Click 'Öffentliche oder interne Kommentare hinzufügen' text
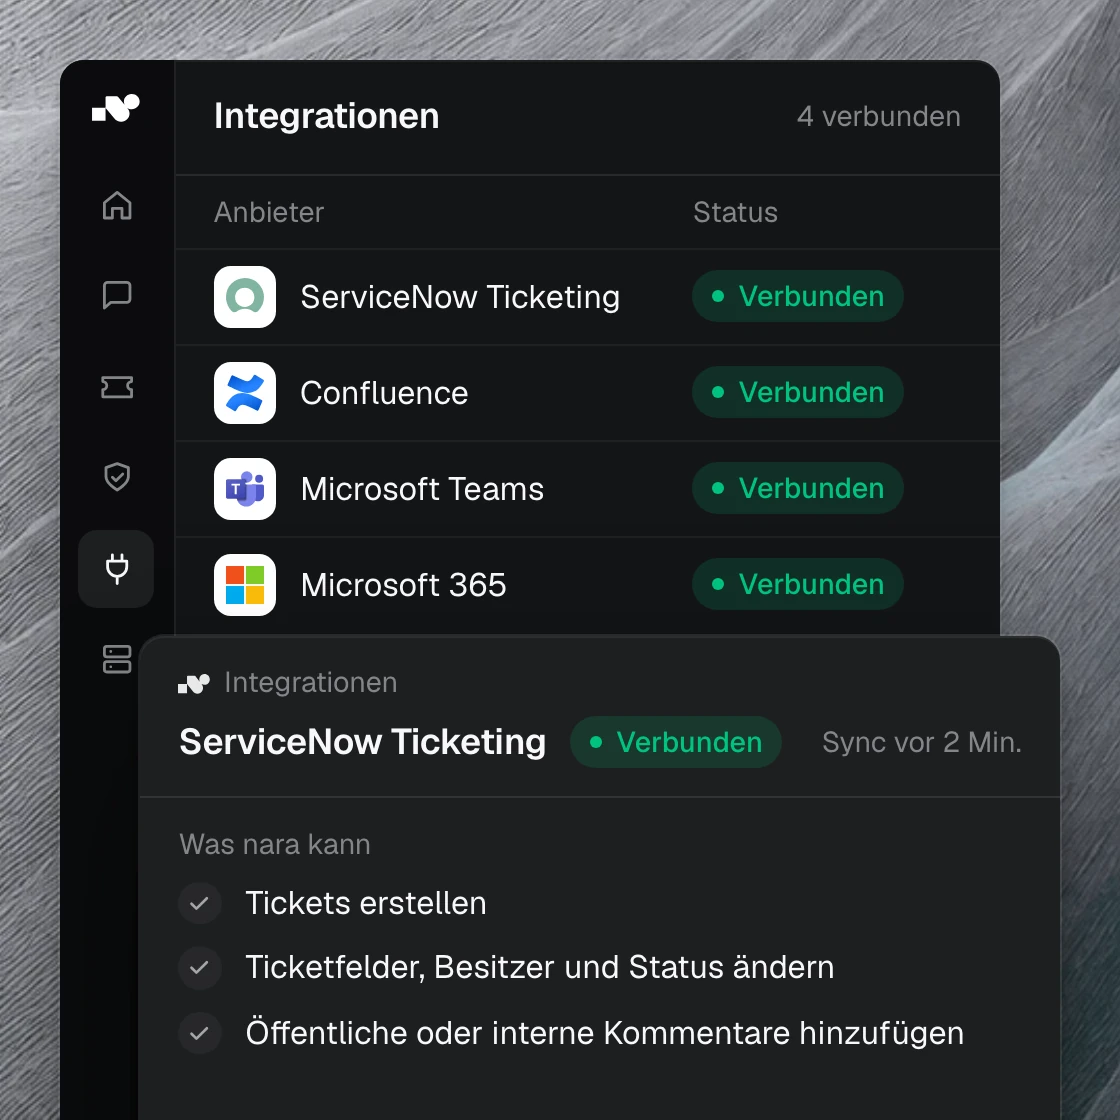 coord(605,1034)
